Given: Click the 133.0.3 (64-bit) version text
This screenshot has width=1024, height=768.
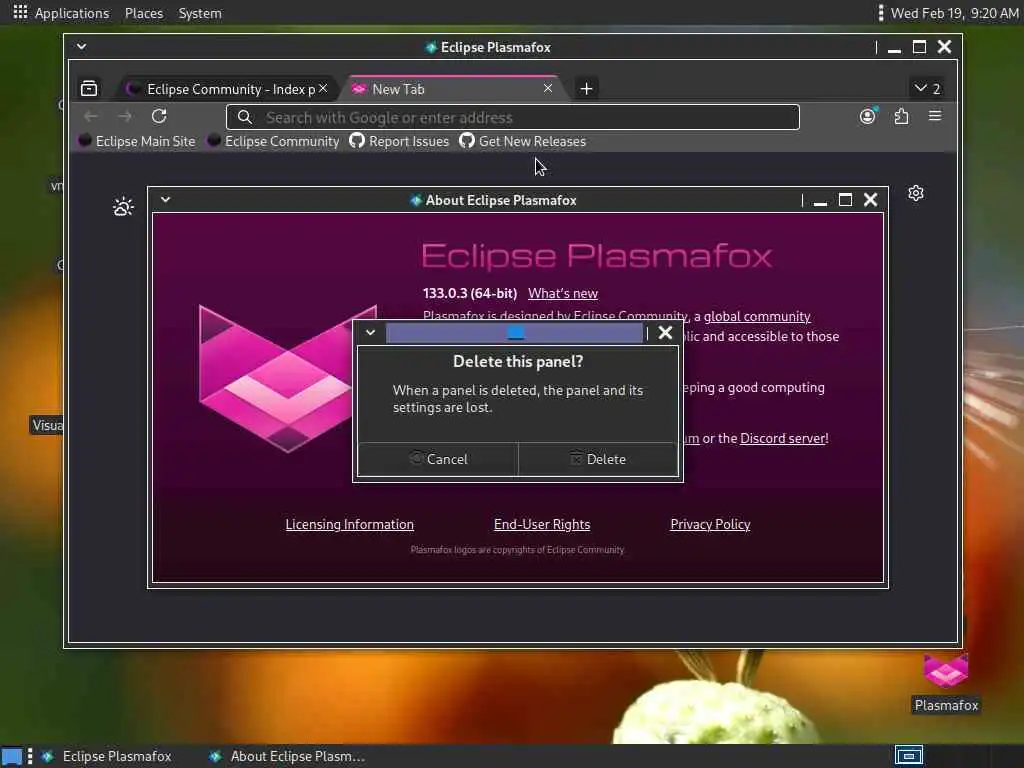Looking at the screenshot, I should (470, 293).
